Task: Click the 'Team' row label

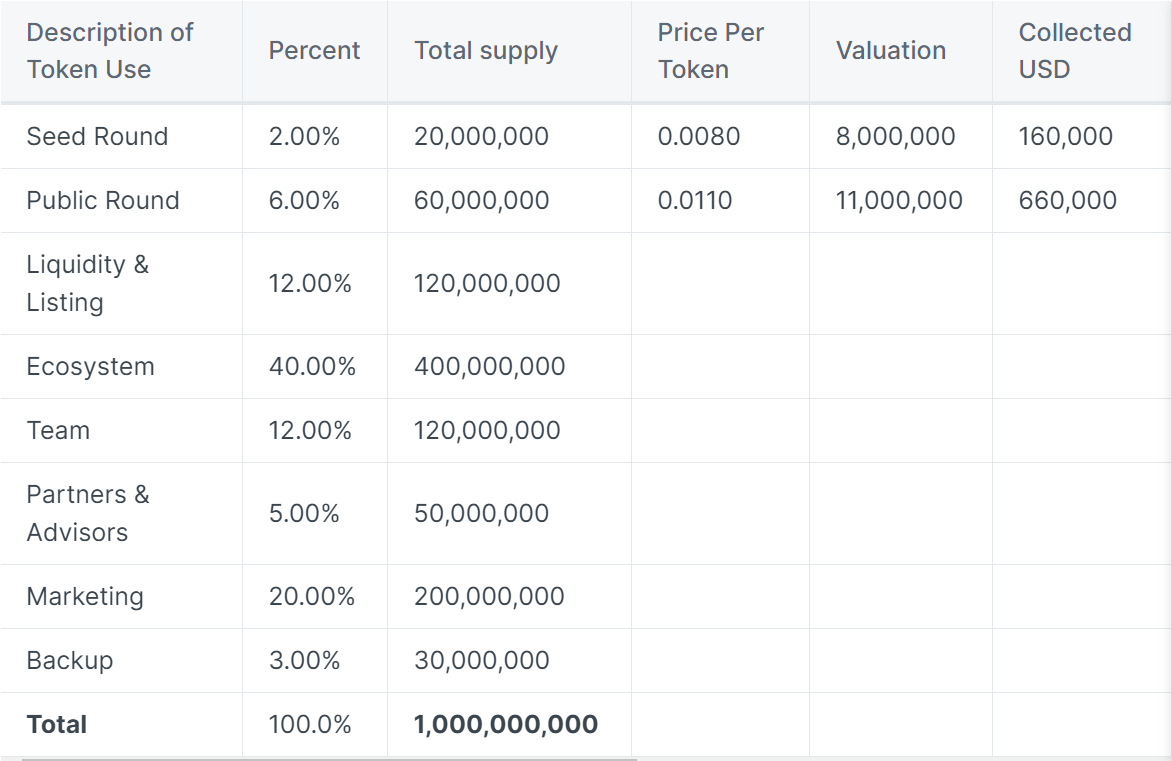Action: 59,431
